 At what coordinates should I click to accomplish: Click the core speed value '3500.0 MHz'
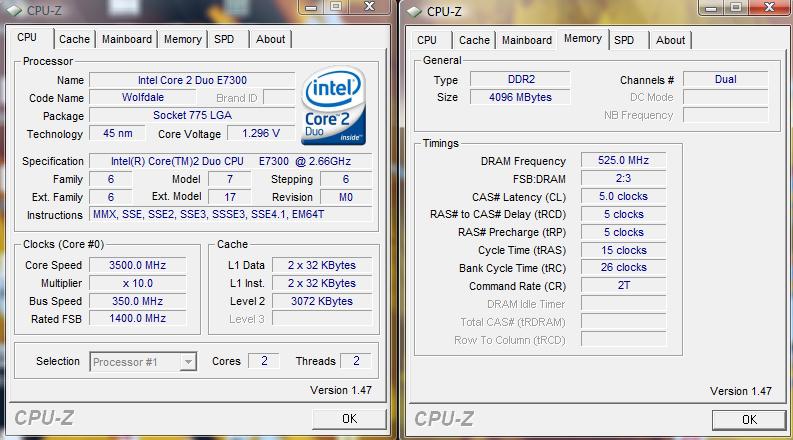point(138,265)
